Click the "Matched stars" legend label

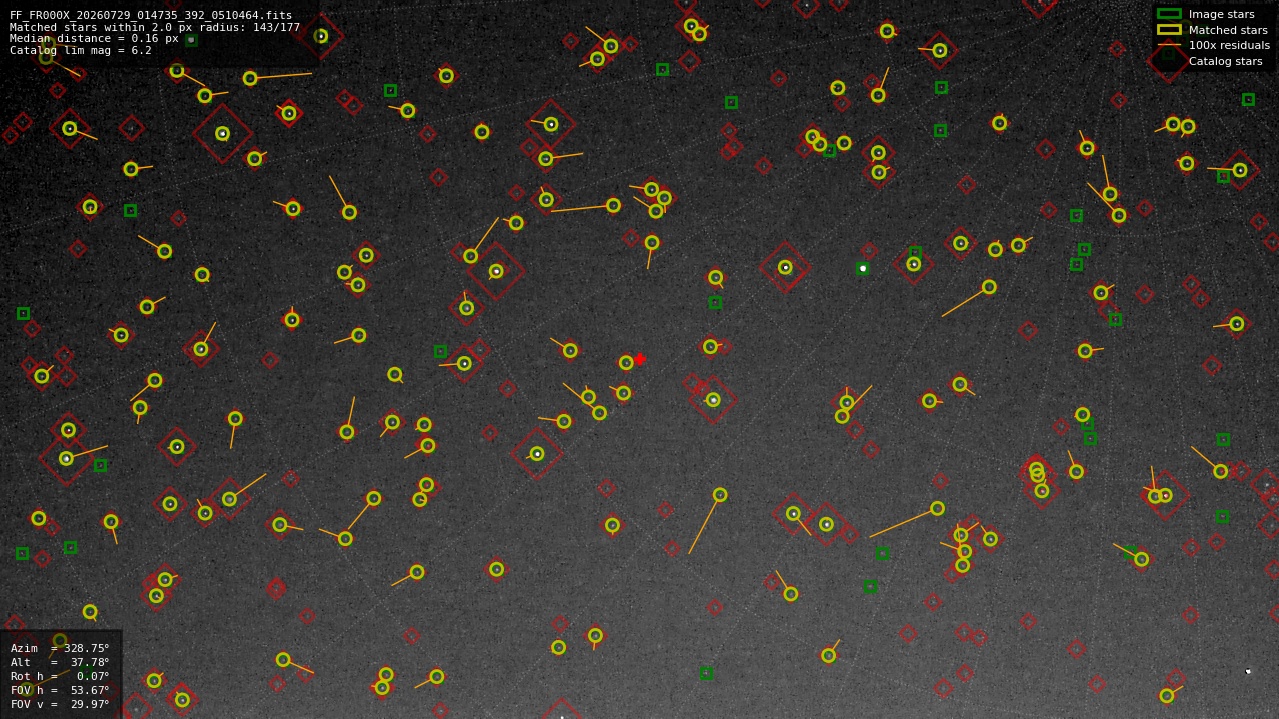(1228, 30)
